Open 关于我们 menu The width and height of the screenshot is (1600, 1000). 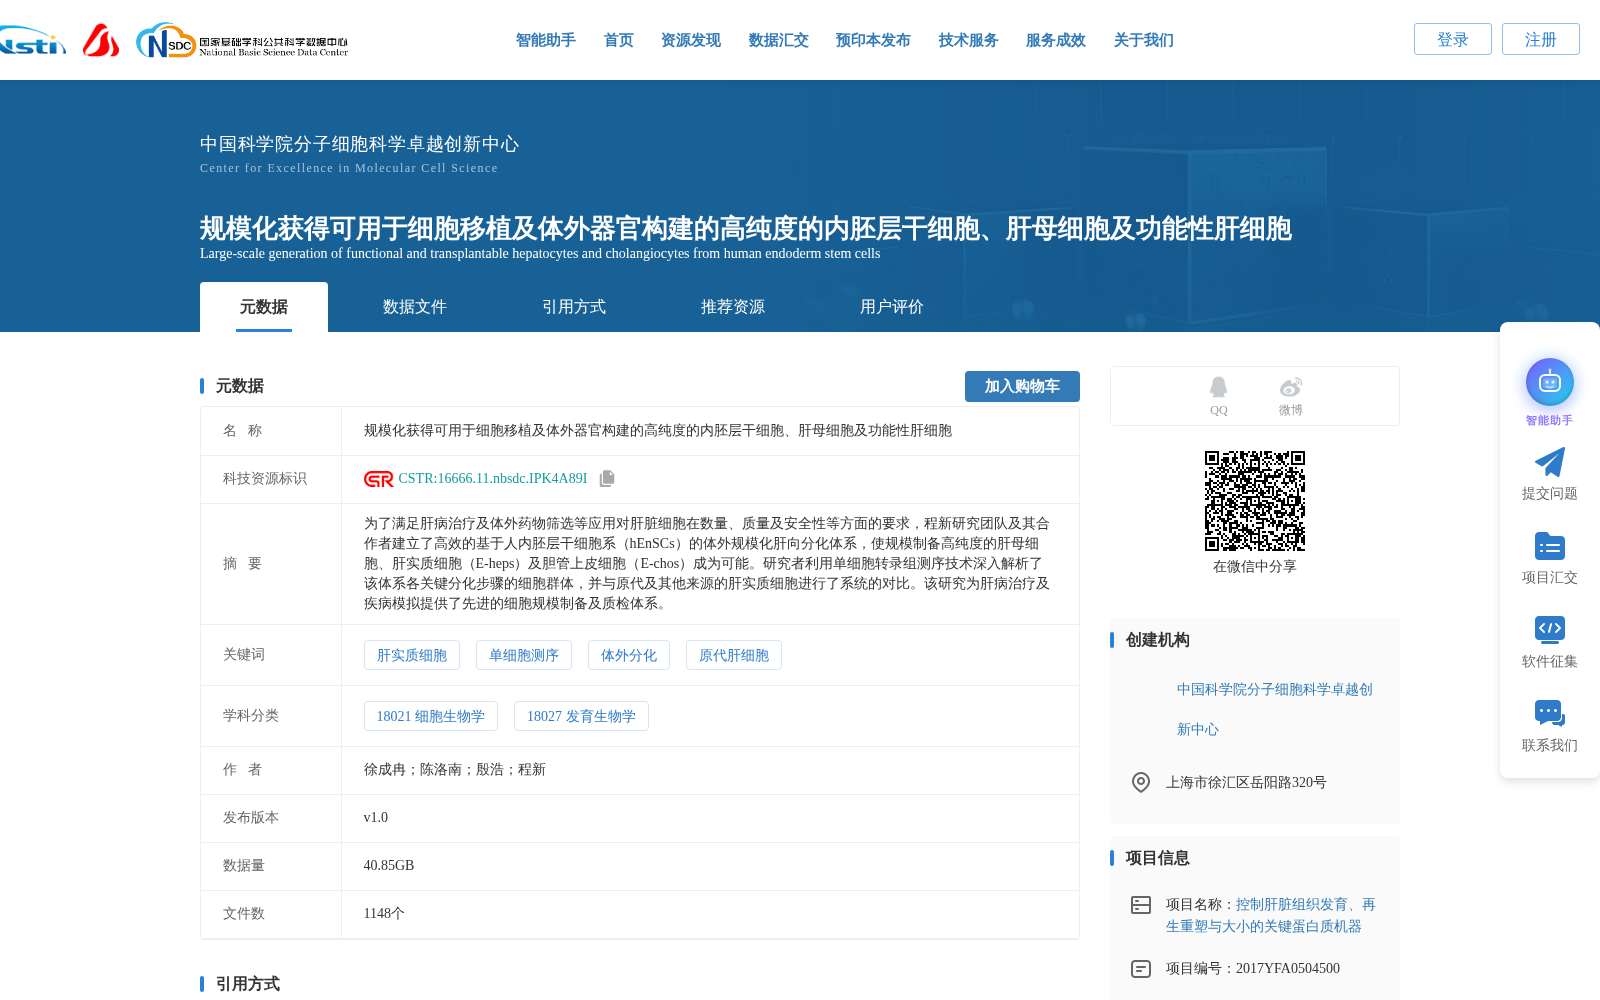[x=1144, y=40]
